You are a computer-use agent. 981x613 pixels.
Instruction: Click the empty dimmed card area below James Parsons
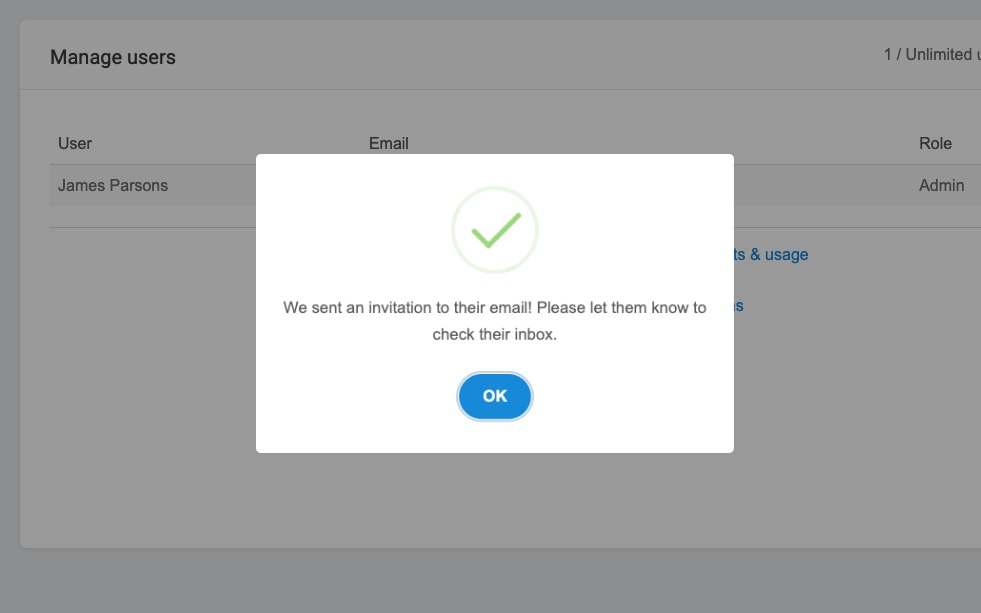[138, 375]
